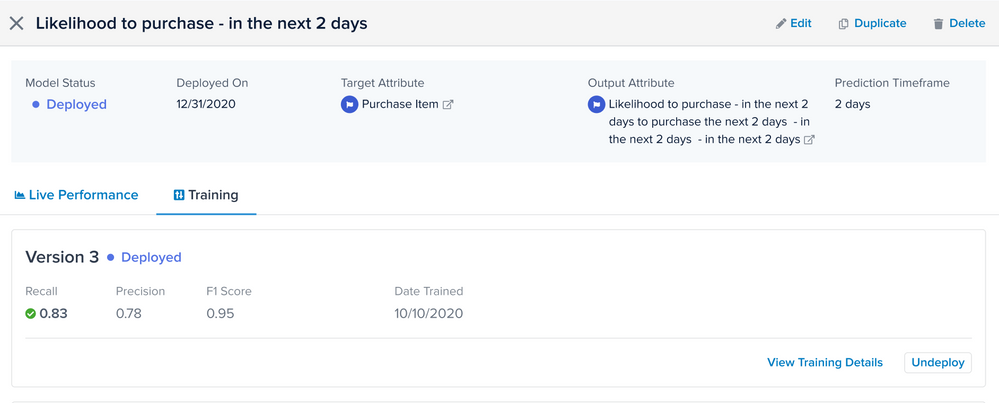Click the Duplicate copy icon

[843, 23]
